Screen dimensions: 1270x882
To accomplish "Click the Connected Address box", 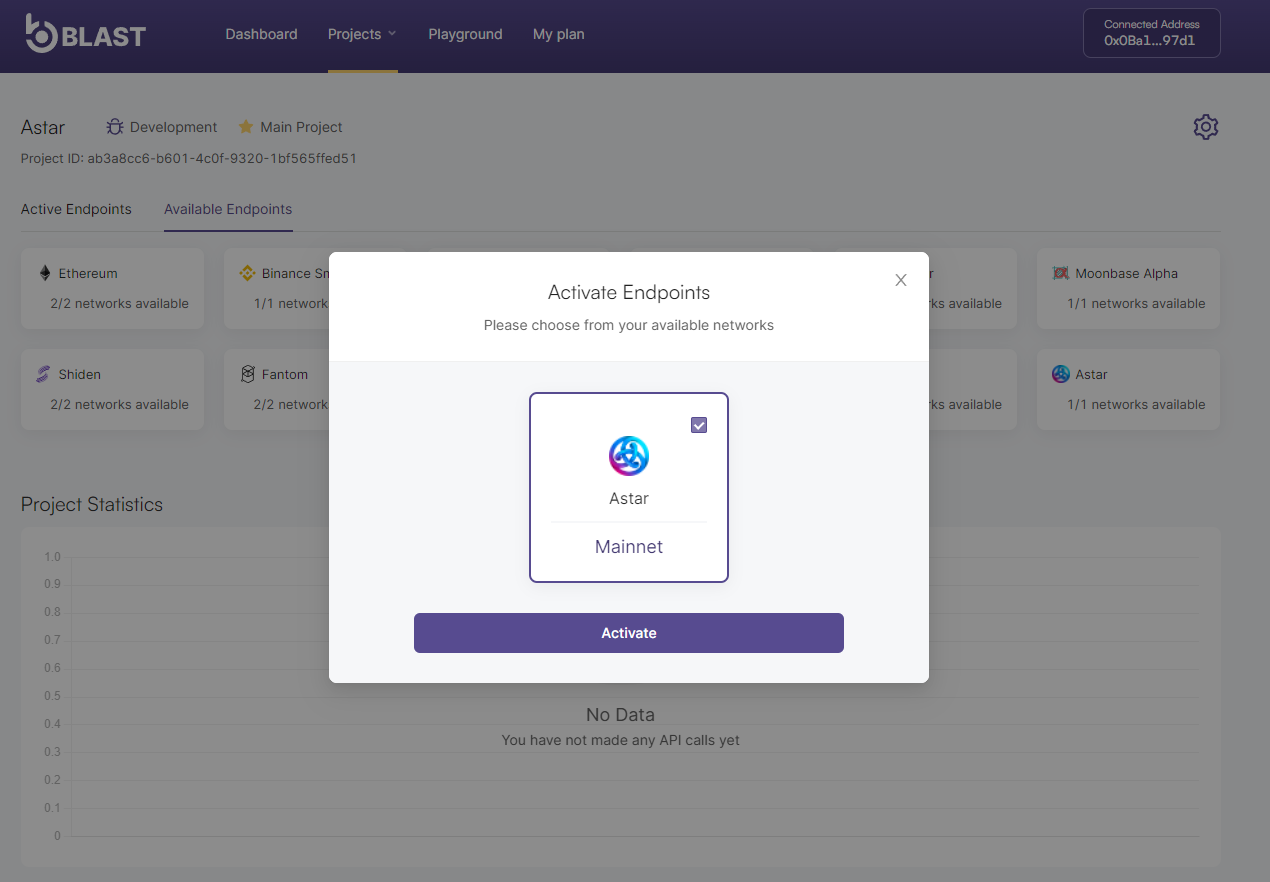I will 1151,33.
